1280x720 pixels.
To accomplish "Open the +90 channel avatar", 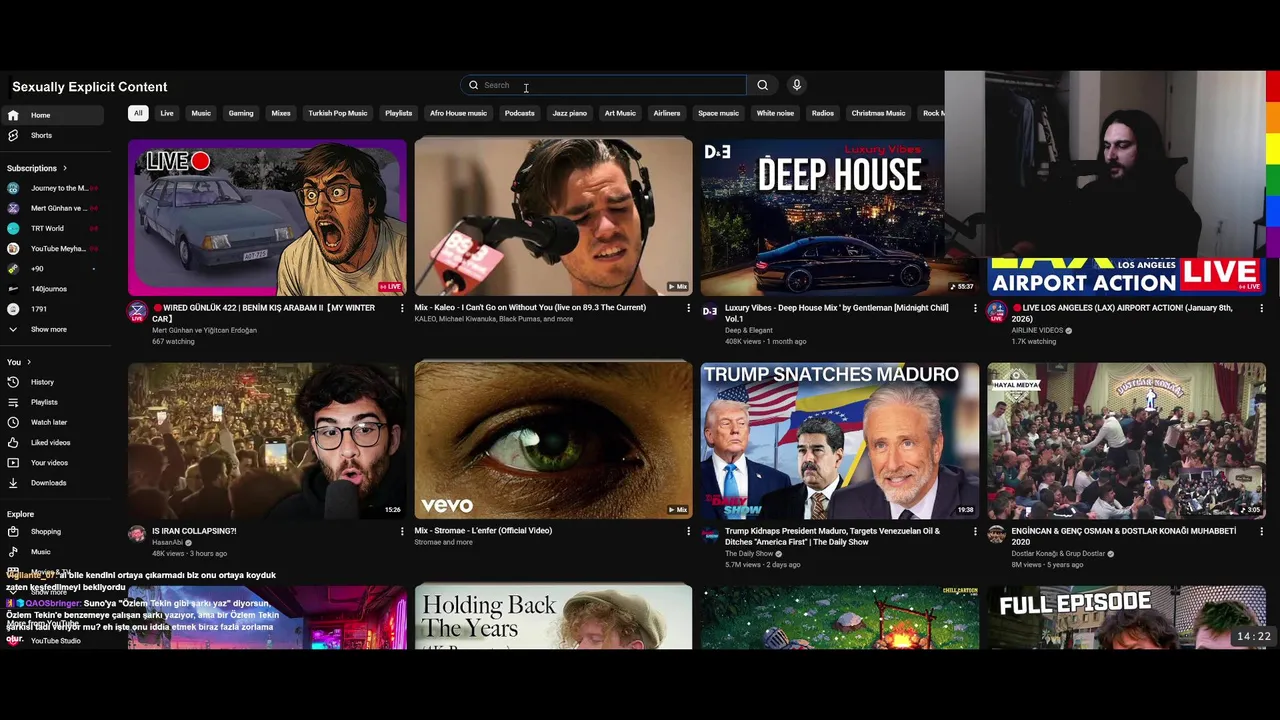I will pos(13,269).
